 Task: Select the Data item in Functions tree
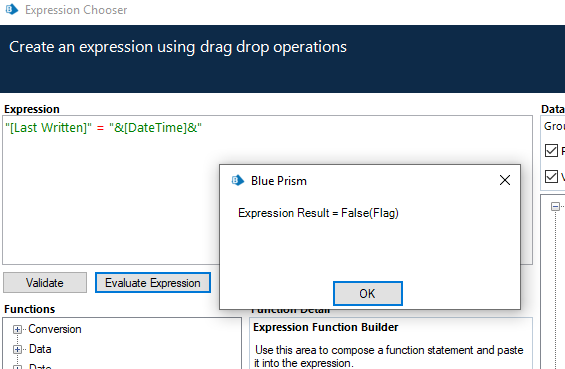coord(40,349)
